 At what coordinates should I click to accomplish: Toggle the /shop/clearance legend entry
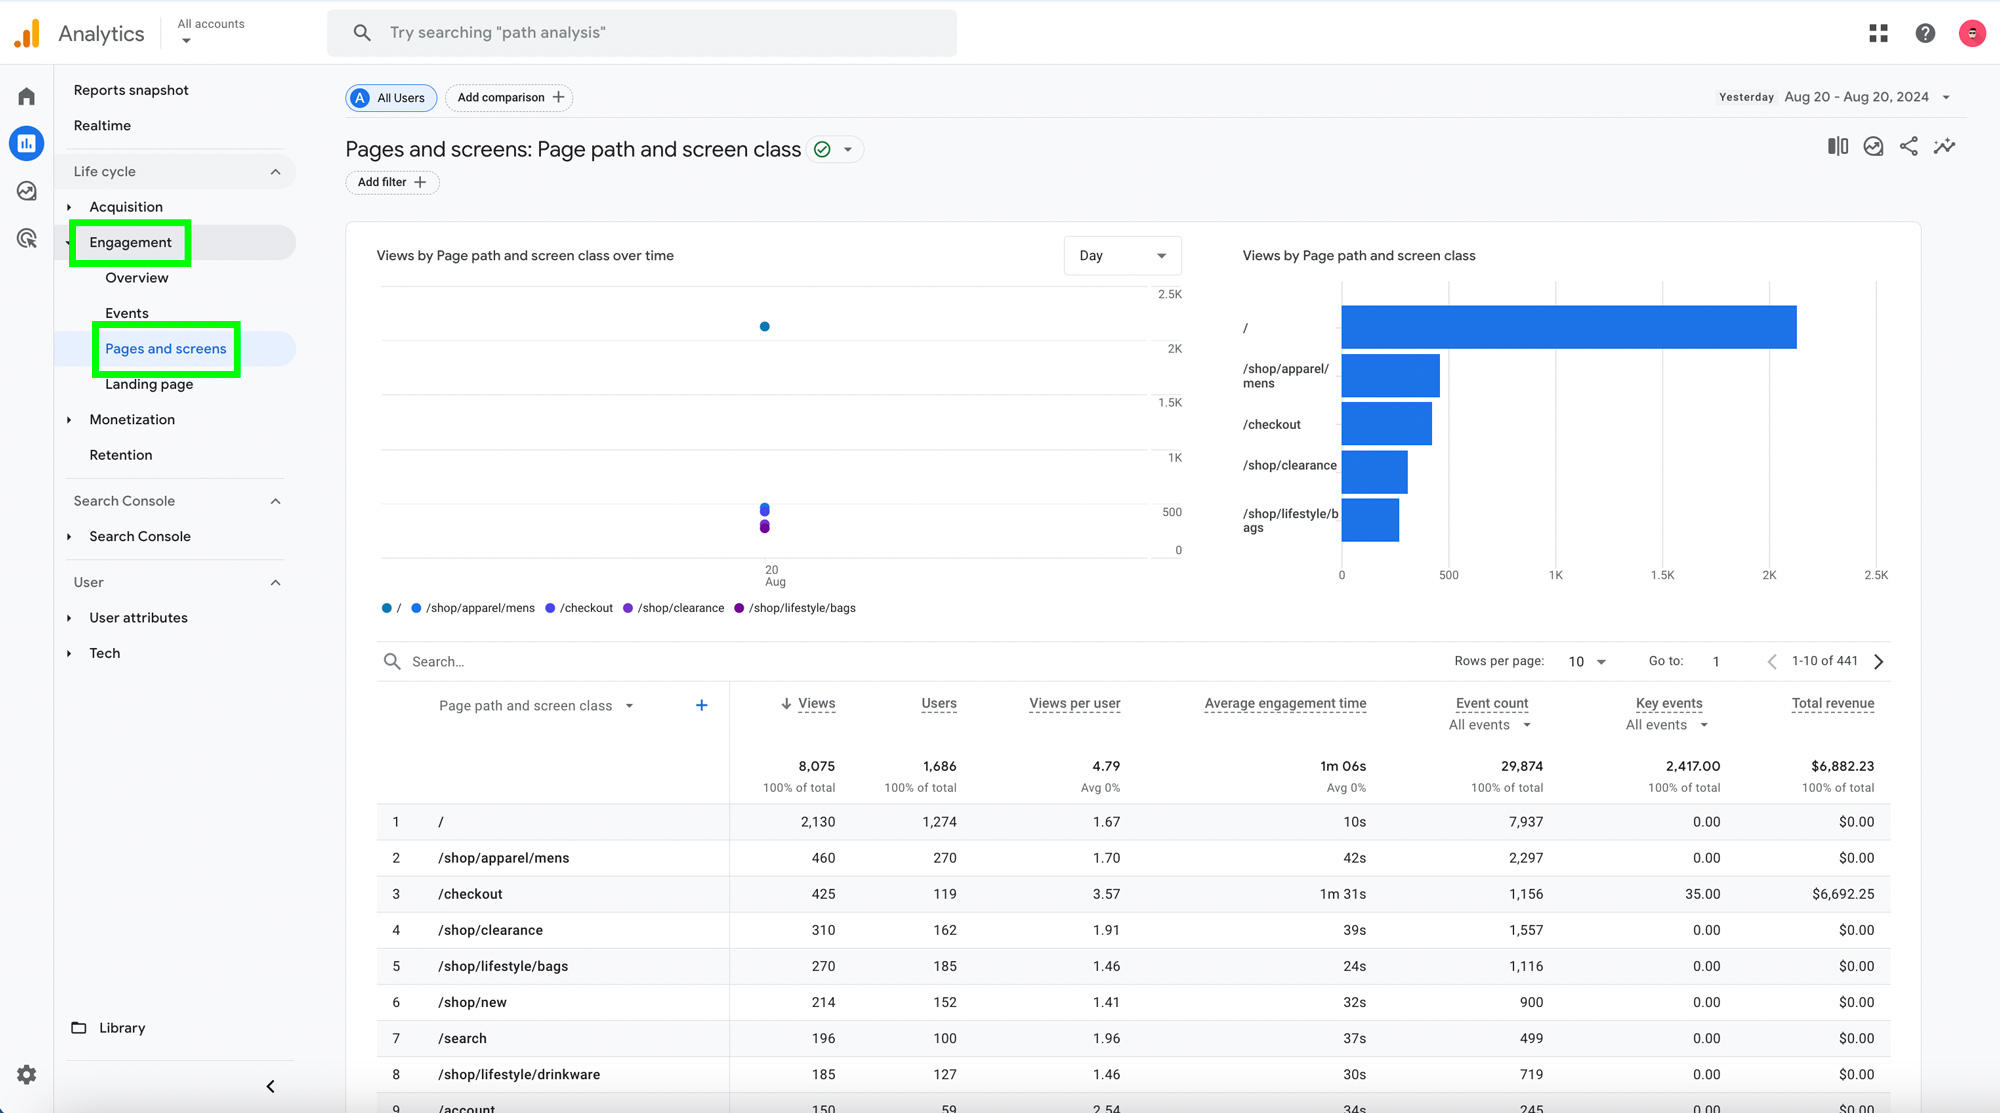coord(674,609)
